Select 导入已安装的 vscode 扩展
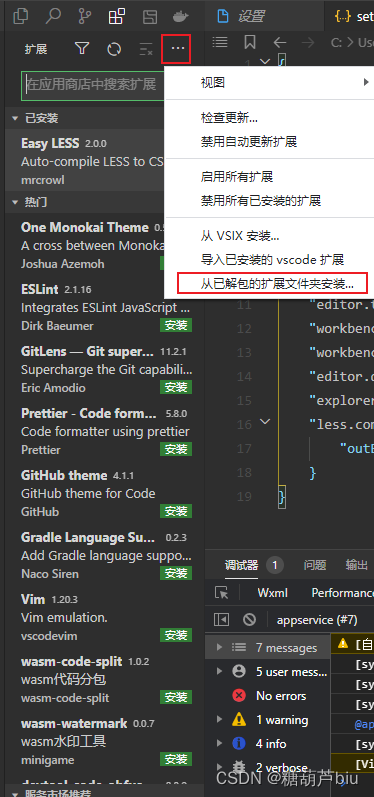This screenshot has height=797, width=374. coord(269,260)
